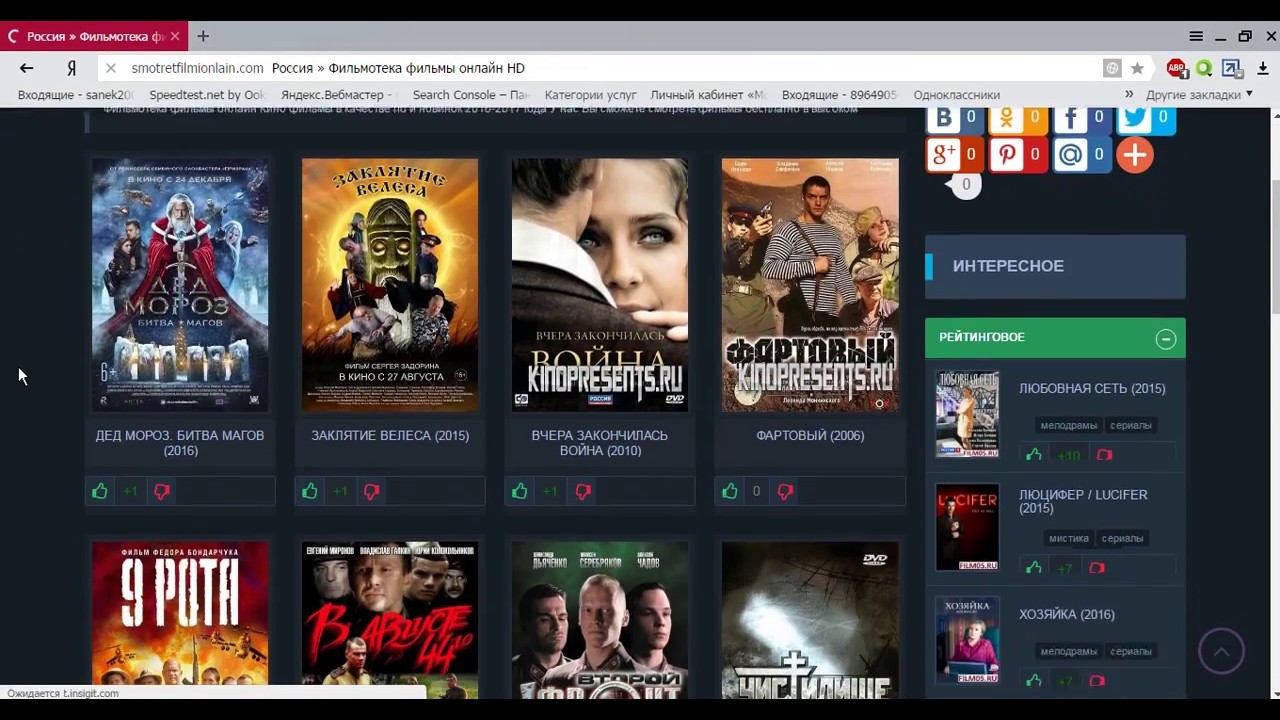Image resolution: width=1280 pixels, height=720 pixels.
Task: Share the page via Mail.ru
Action: click(1070, 154)
